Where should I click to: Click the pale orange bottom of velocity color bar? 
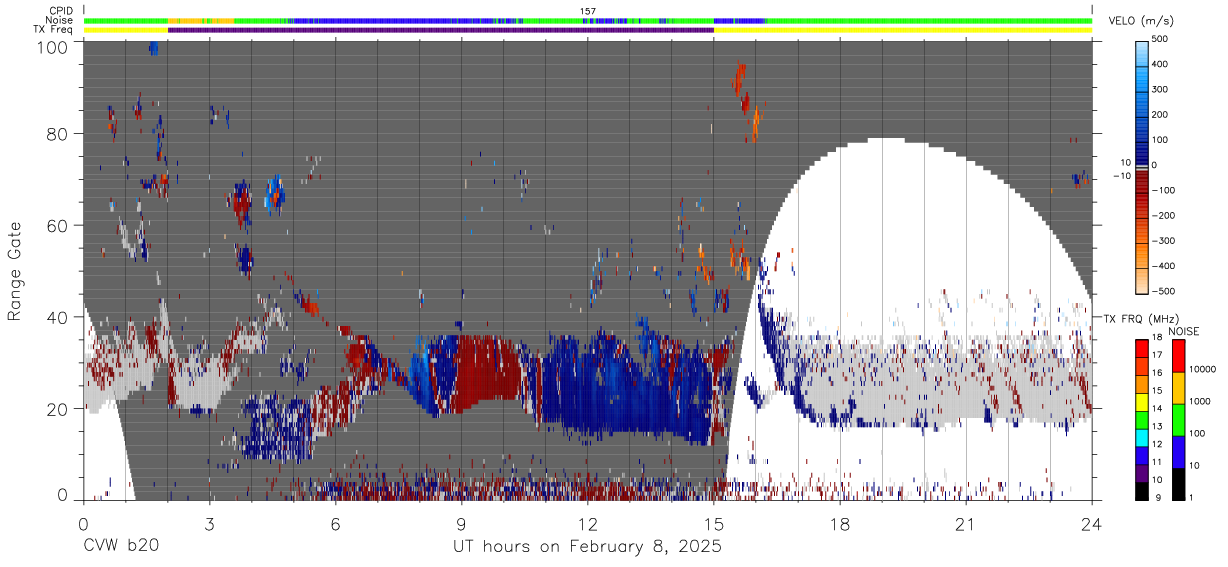(x=1142, y=280)
